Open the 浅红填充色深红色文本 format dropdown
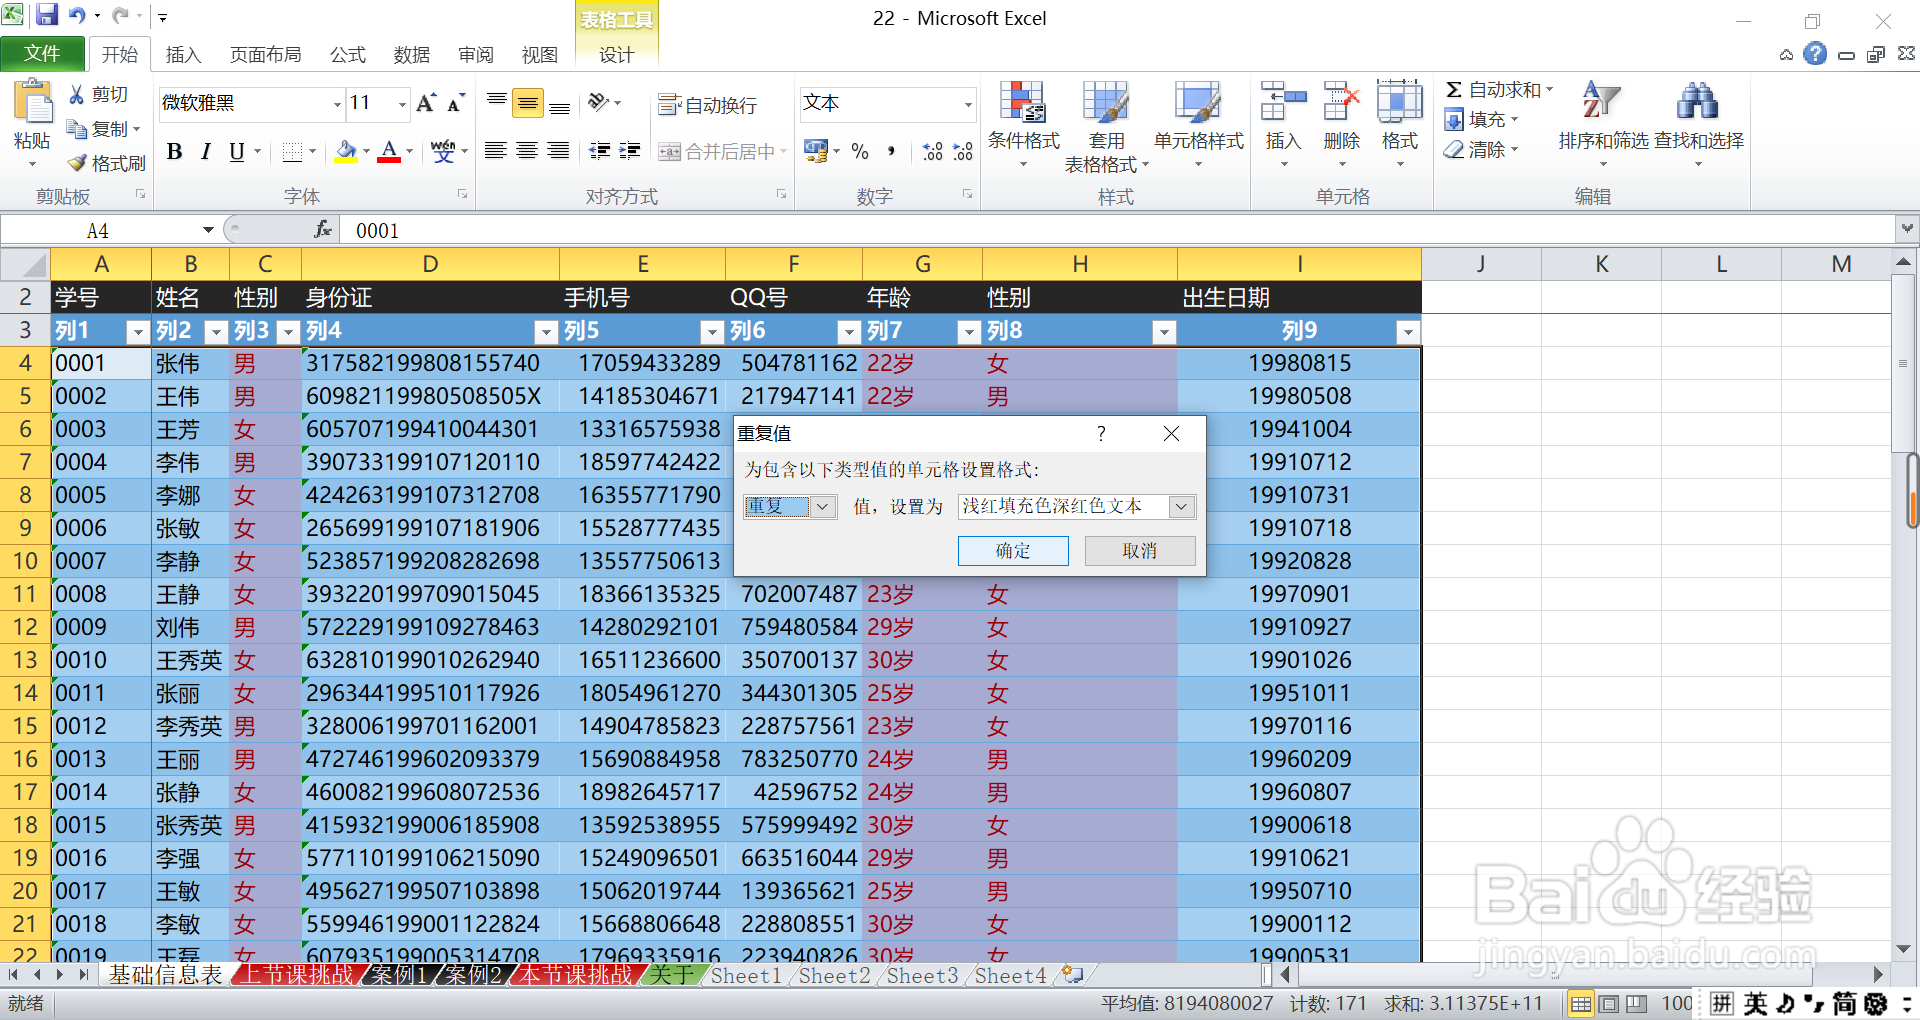 click(x=1181, y=506)
